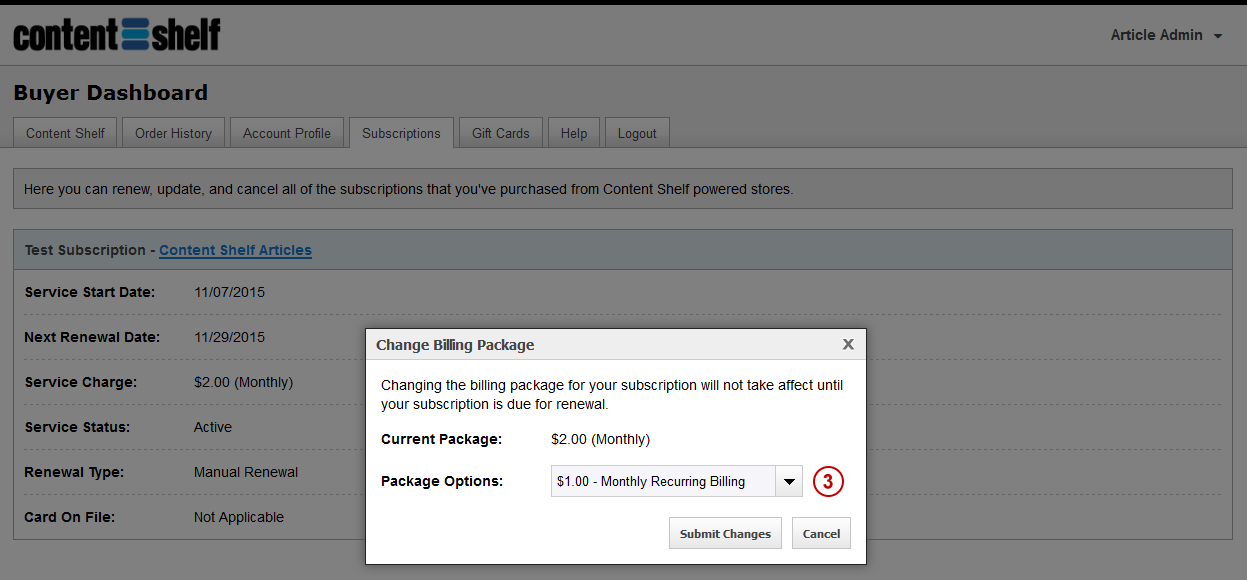Click the Manual Renewal value
Image resolution: width=1247 pixels, height=580 pixels.
pos(246,472)
